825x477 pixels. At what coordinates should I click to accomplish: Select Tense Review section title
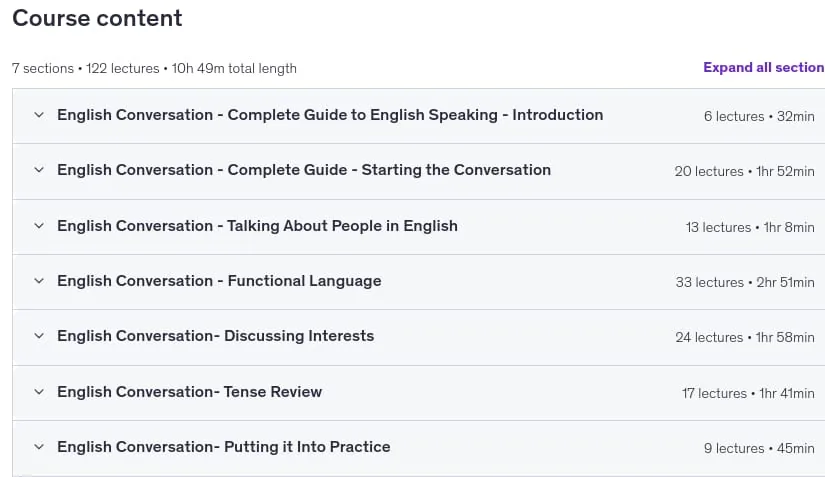point(189,392)
